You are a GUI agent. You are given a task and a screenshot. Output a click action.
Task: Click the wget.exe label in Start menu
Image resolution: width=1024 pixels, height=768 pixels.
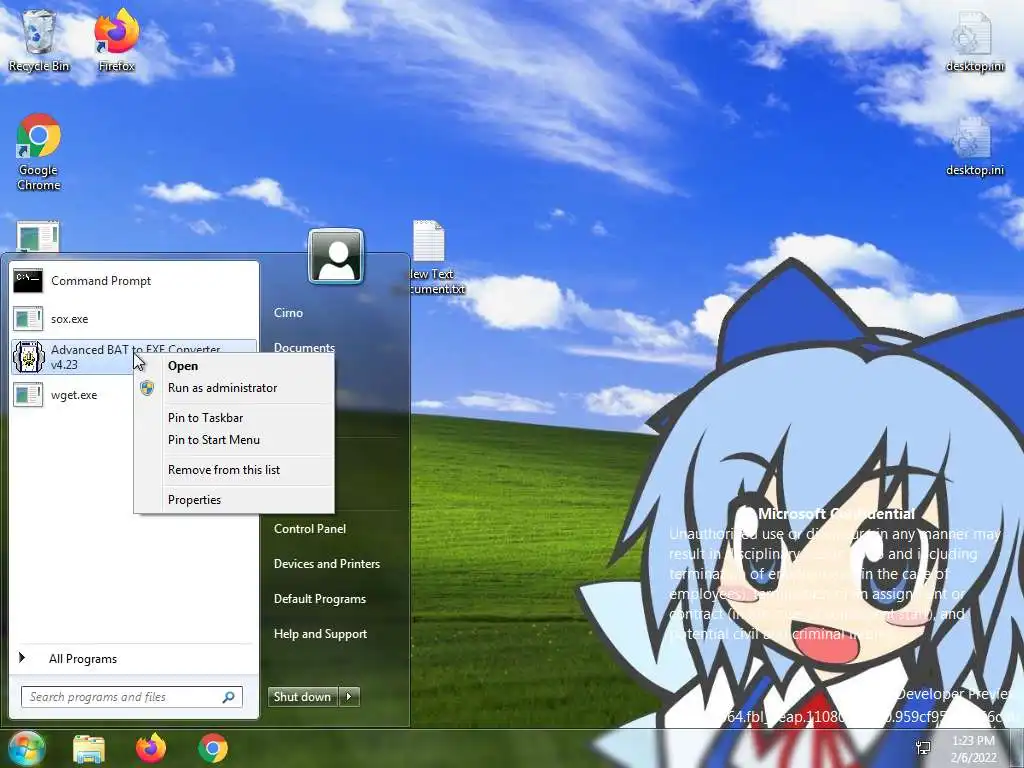pyautogui.click(x=74, y=395)
